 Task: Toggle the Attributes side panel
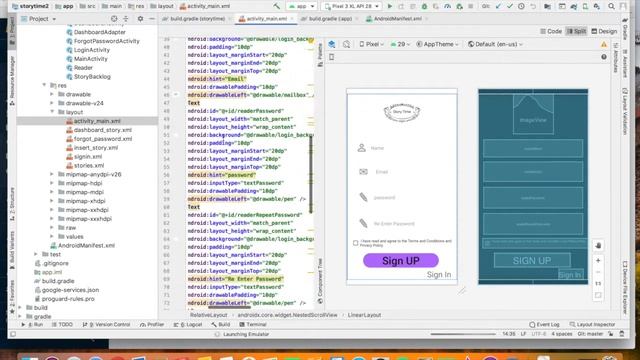(x=616, y=58)
